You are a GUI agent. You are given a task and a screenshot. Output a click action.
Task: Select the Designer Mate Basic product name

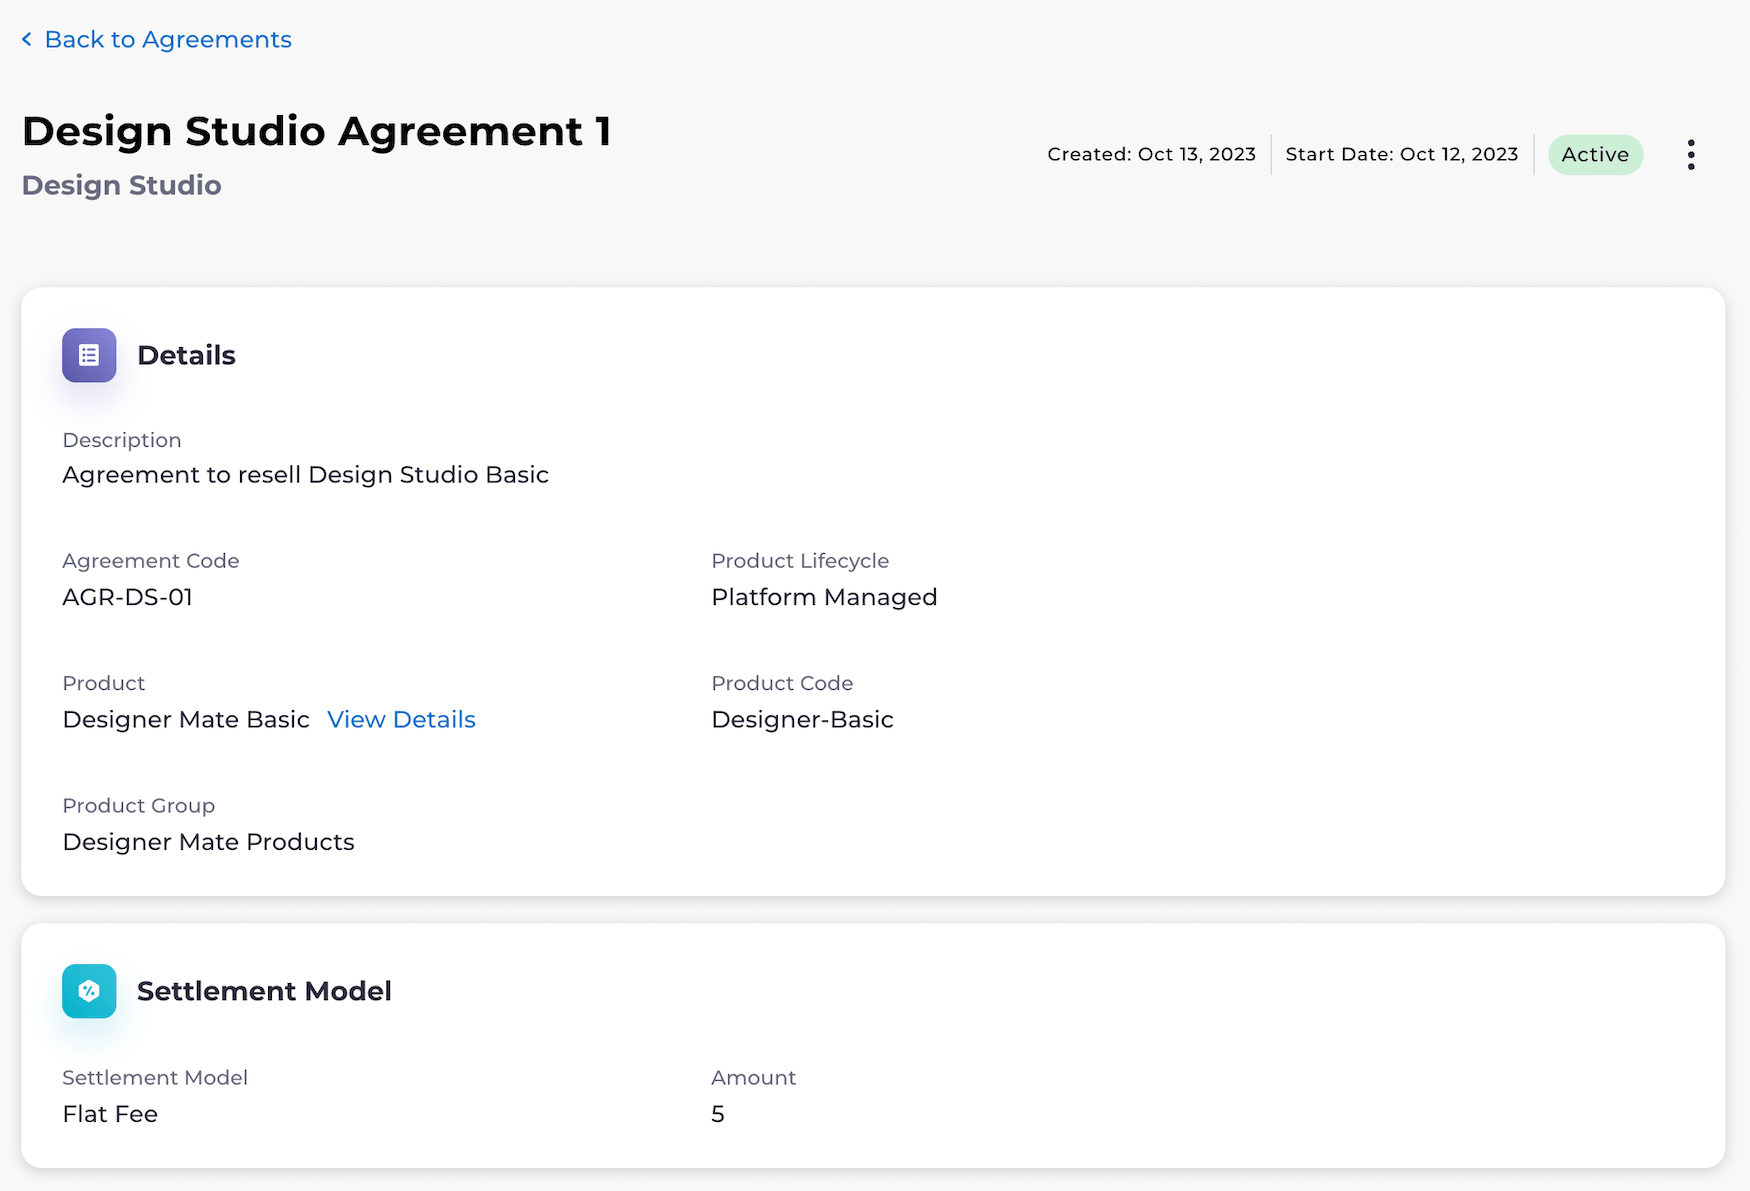point(186,719)
